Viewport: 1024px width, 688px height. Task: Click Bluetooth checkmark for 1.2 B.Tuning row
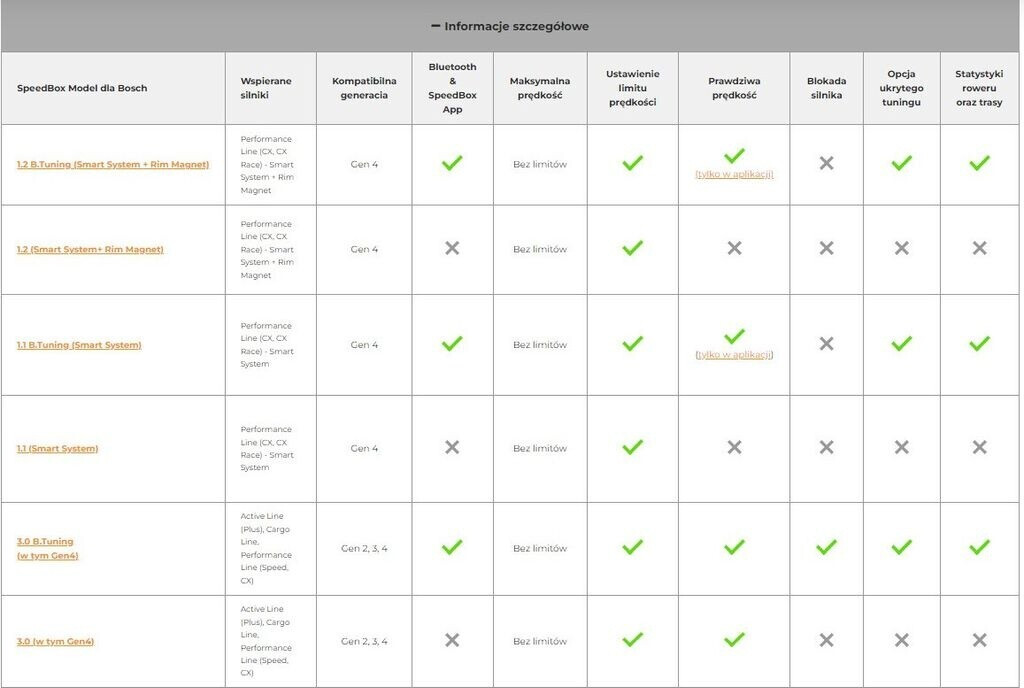[452, 162]
